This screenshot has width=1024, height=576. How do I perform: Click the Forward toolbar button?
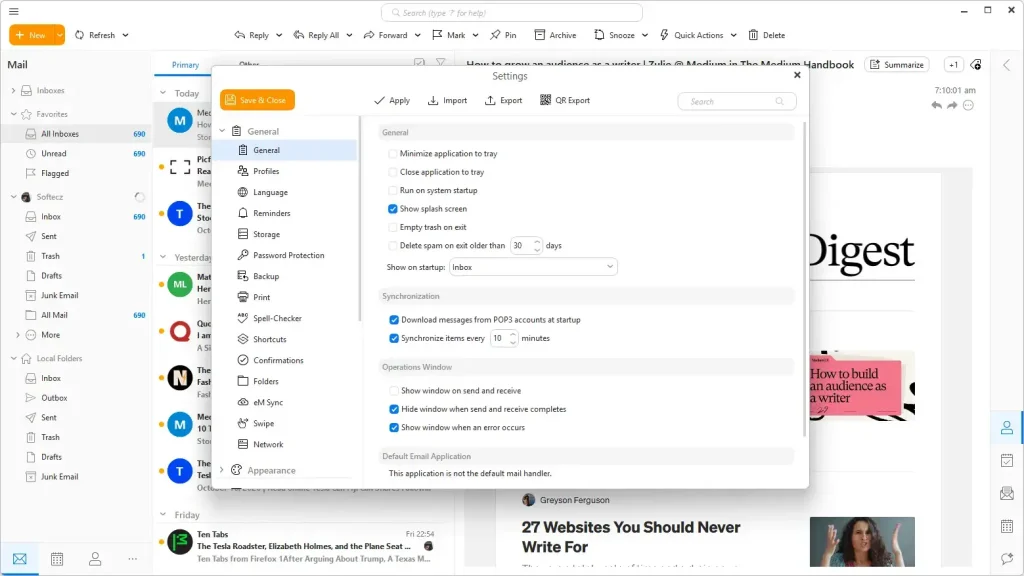pyautogui.click(x=385, y=35)
